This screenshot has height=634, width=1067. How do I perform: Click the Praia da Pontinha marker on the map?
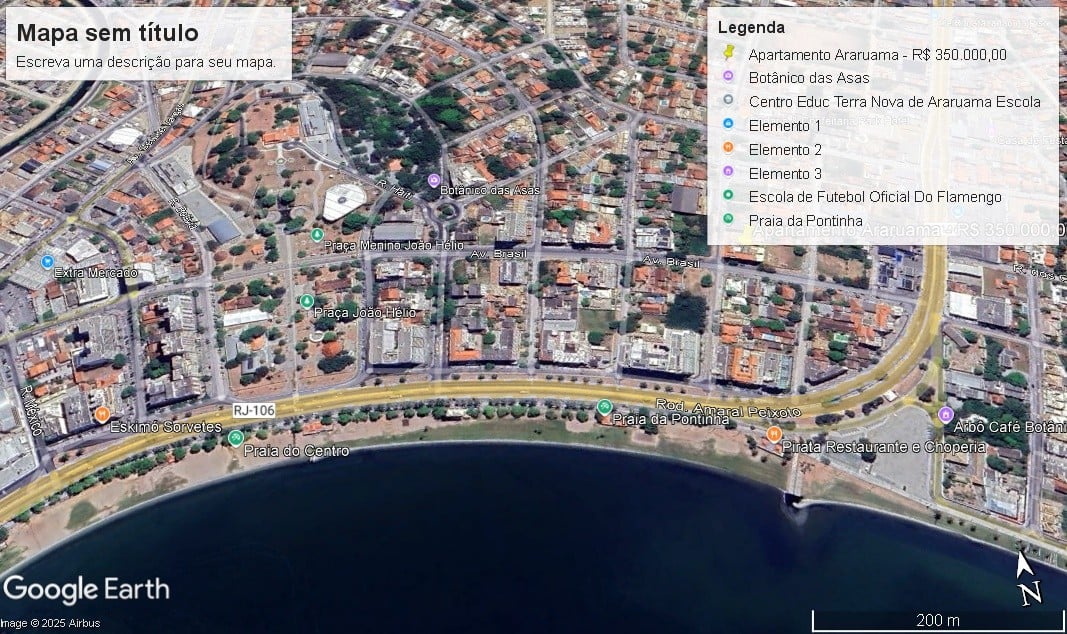(x=604, y=407)
